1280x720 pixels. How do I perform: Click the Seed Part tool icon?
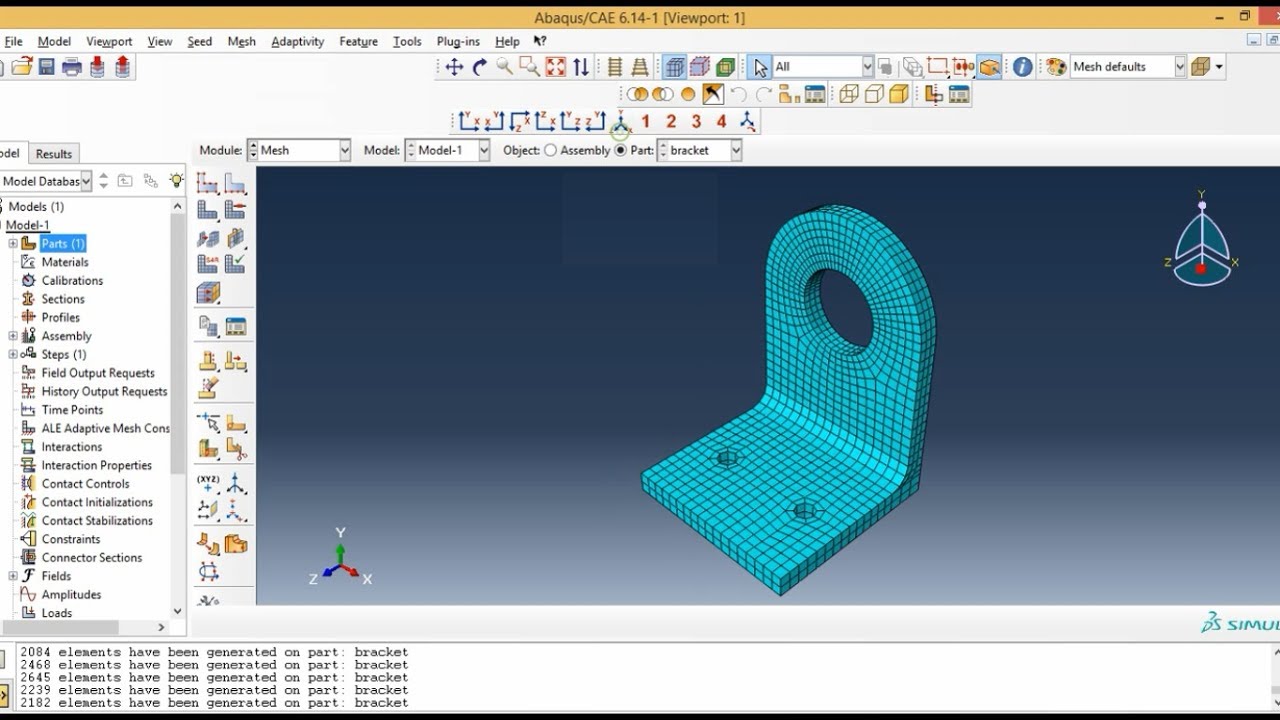pos(208,182)
